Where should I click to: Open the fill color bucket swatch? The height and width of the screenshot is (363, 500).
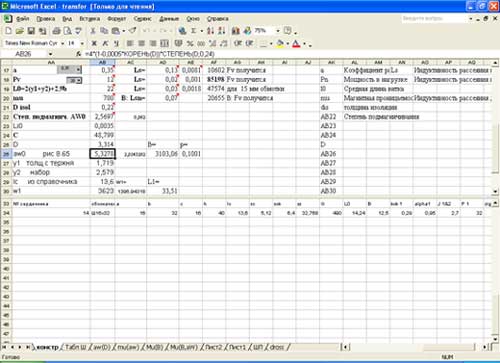coord(280,43)
